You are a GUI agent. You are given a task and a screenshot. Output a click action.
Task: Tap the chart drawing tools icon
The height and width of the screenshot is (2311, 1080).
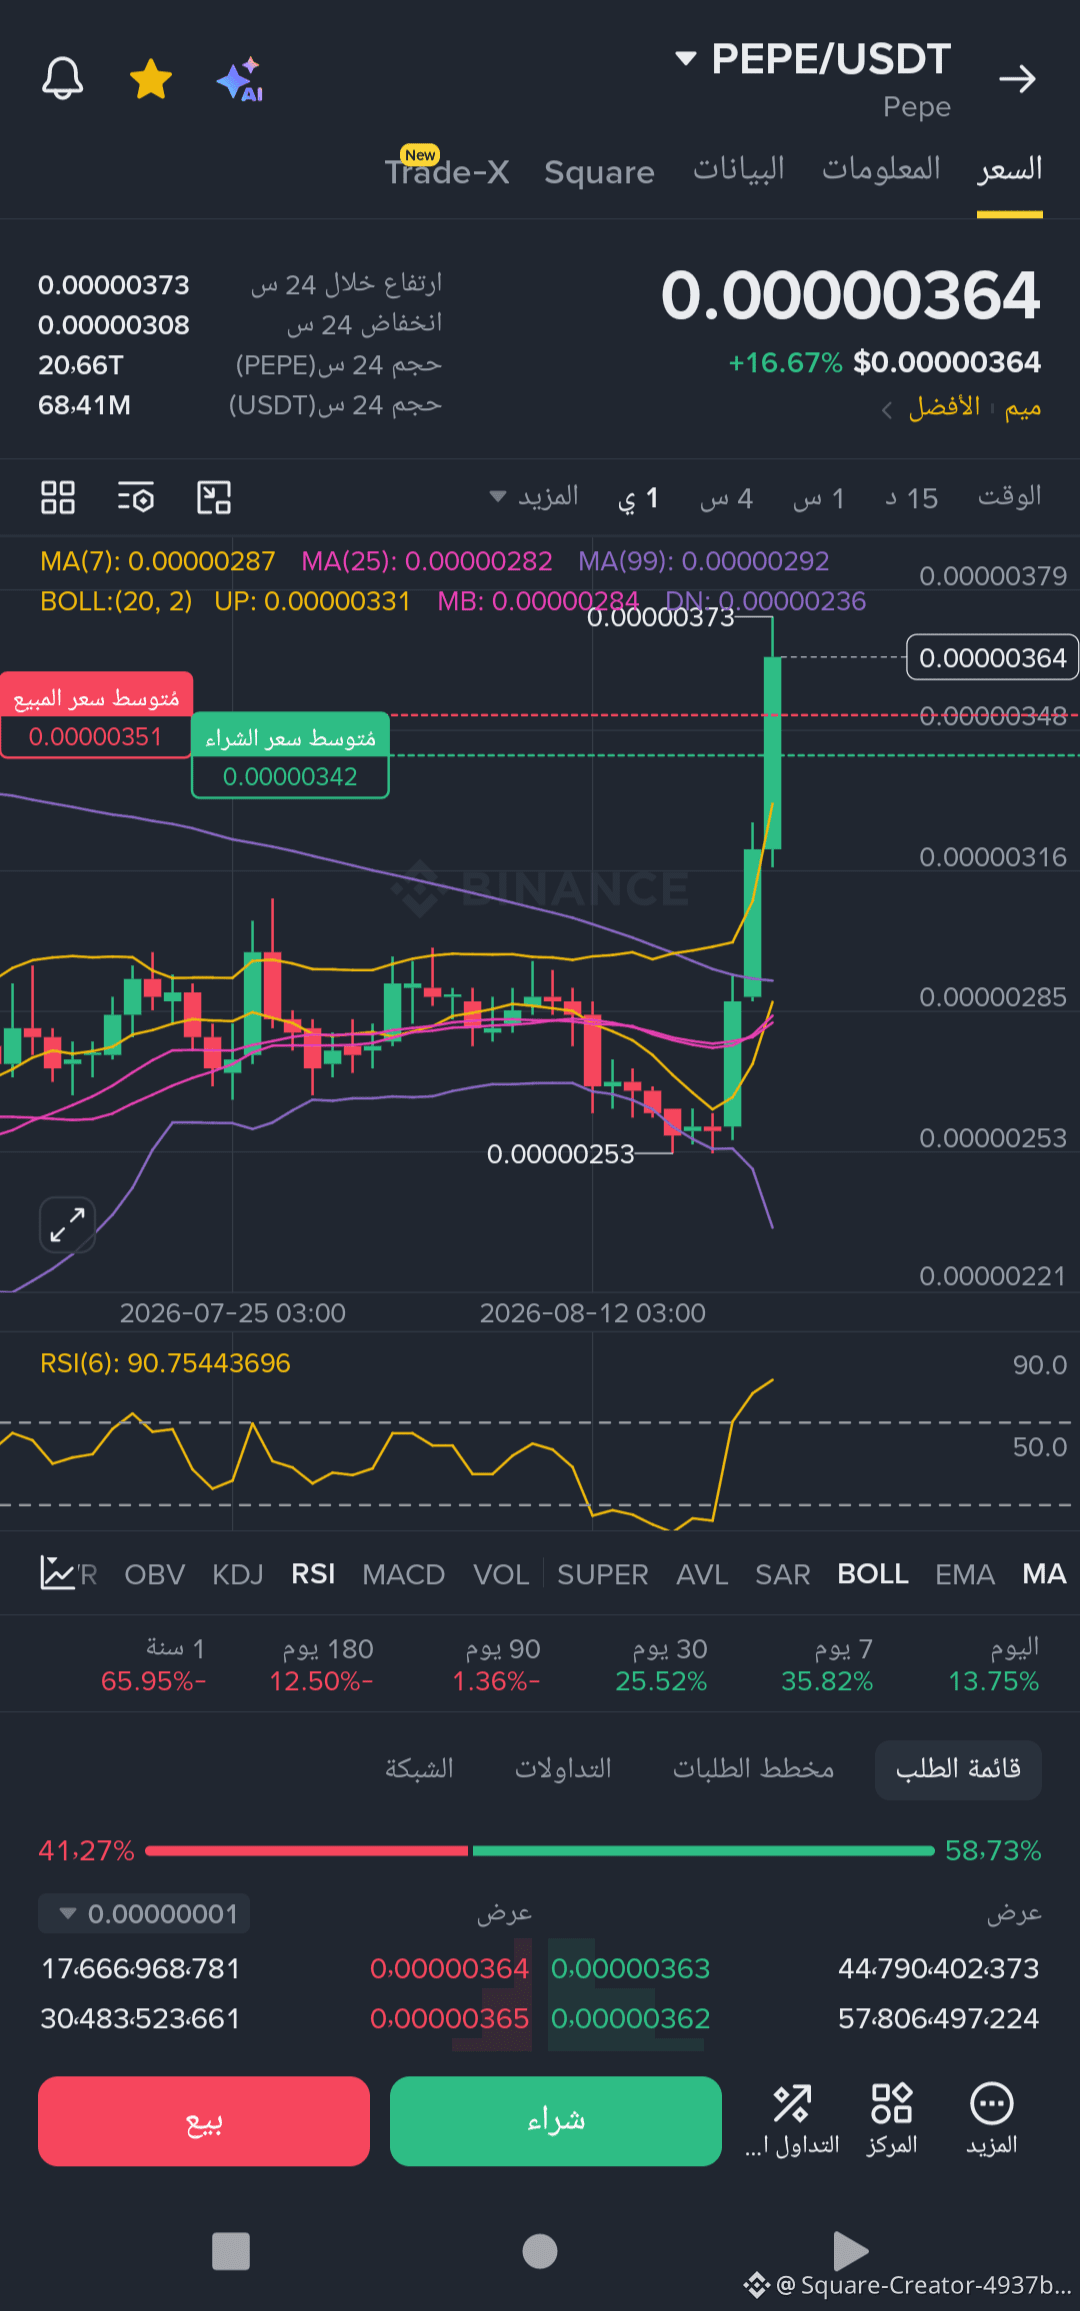214,497
